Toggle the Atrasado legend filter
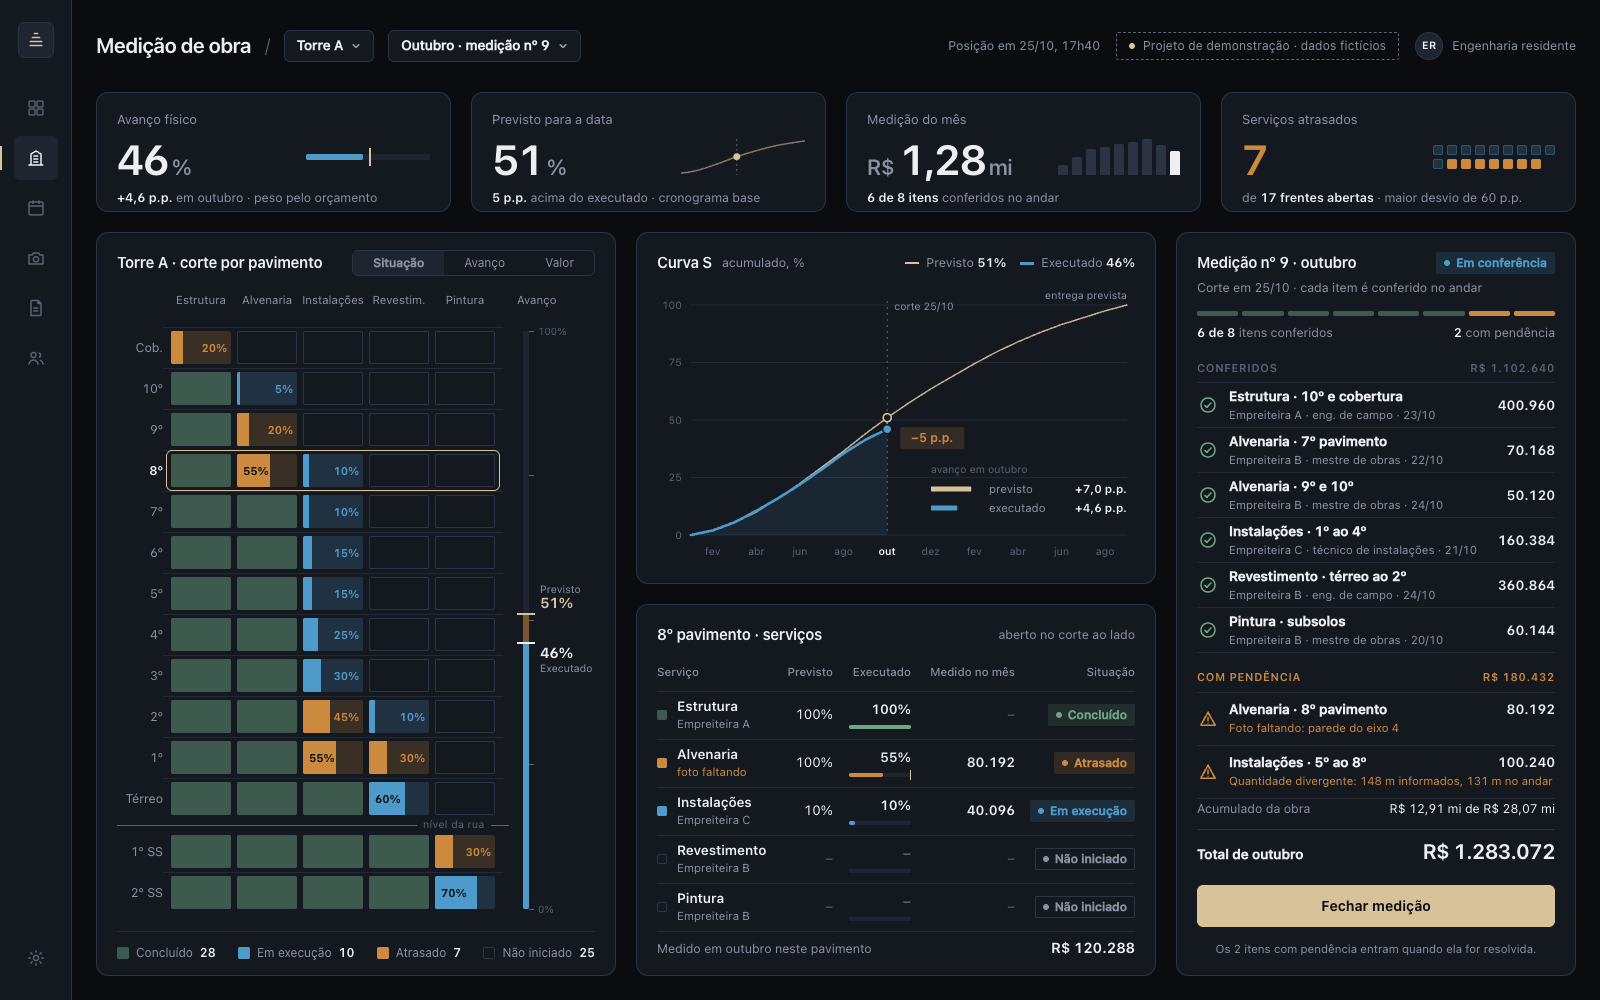 [419, 953]
